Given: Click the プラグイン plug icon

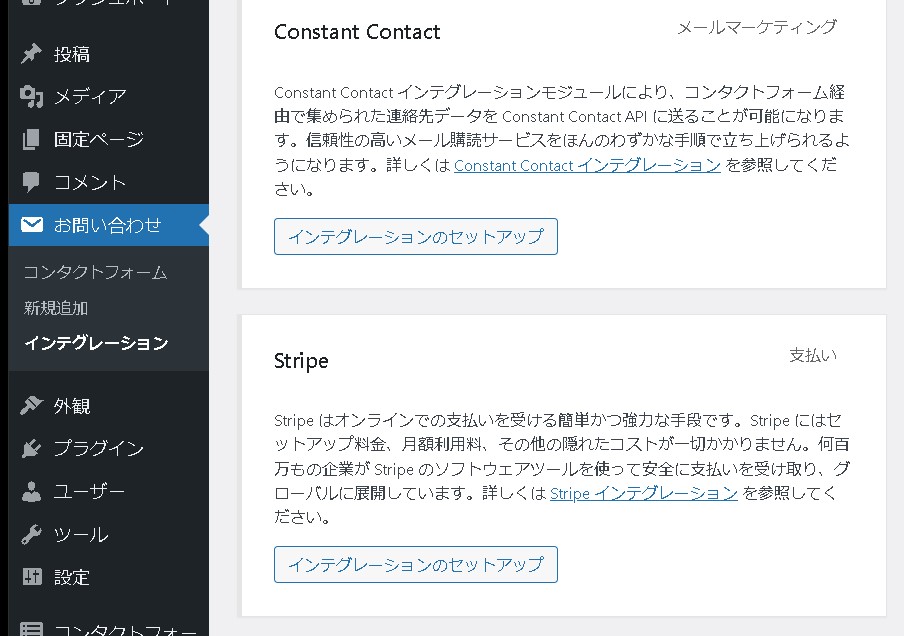Looking at the screenshot, I should click(32, 448).
